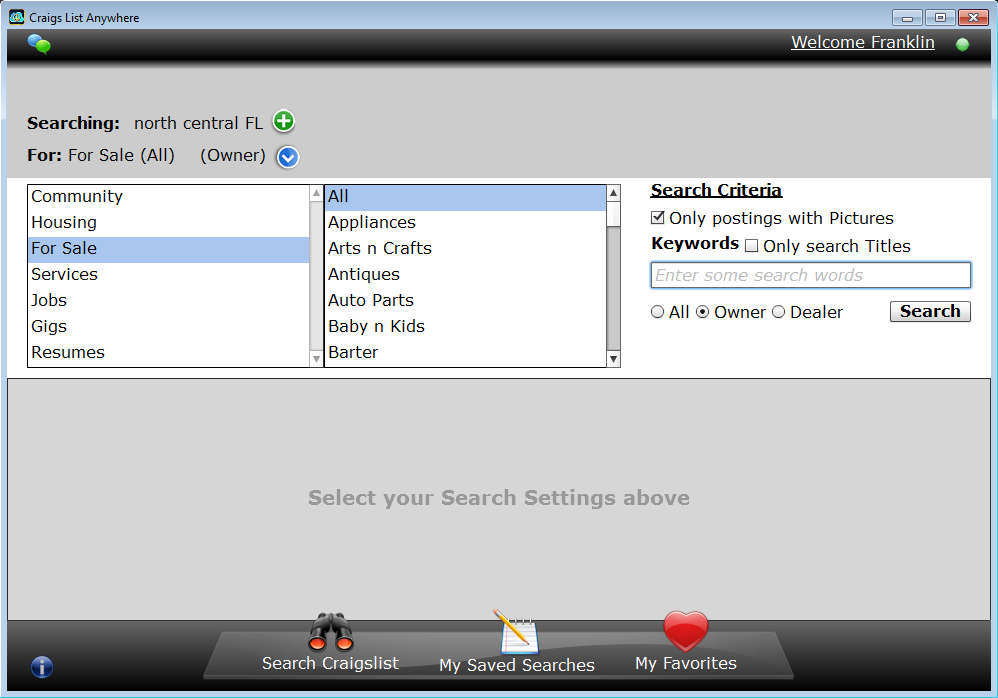Viewport: 998px width, 698px height.
Task: Click the green status indicator dot
Action: [x=962, y=44]
